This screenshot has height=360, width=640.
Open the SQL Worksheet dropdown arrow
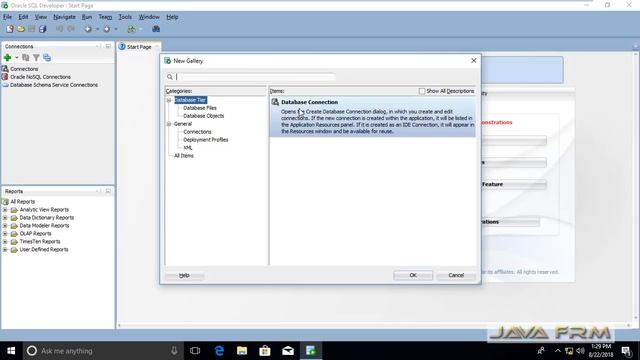(x=140, y=29)
